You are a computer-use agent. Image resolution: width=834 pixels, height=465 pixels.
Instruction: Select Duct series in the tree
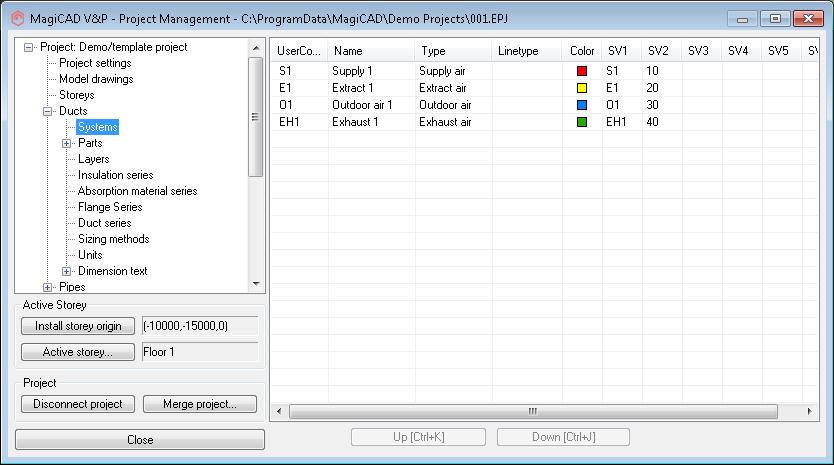pyautogui.click(x=105, y=222)
